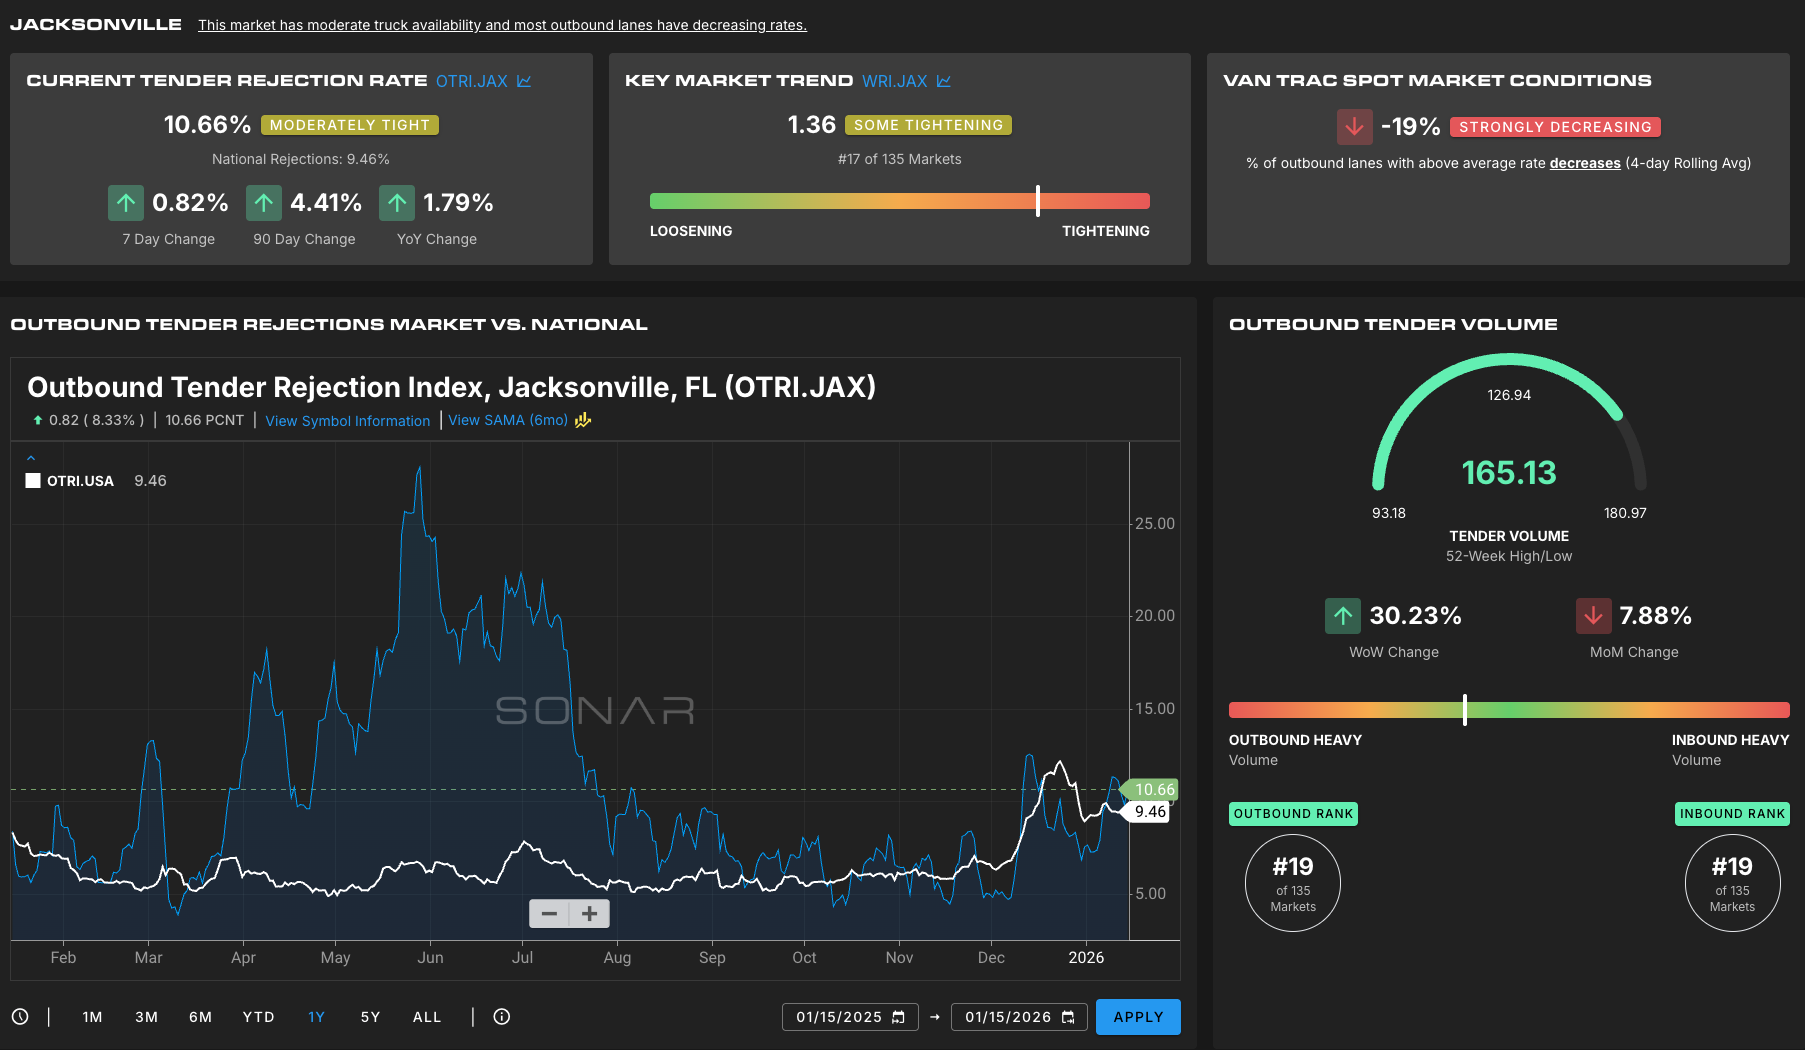The width and height of the screenshot is (1805, 1050).
Task: Switch chart to 5Y range
Action: click(x=370, y=1017)
